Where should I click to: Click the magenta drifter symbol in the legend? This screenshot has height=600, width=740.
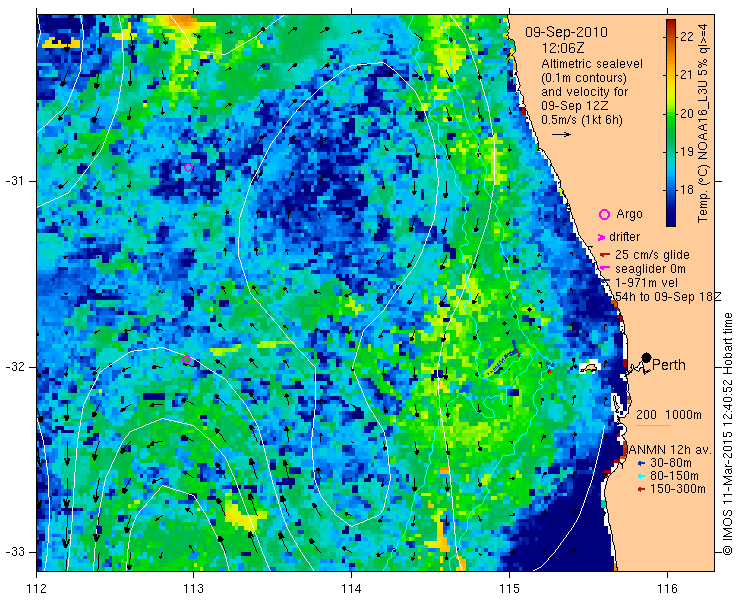coord(602,237)
